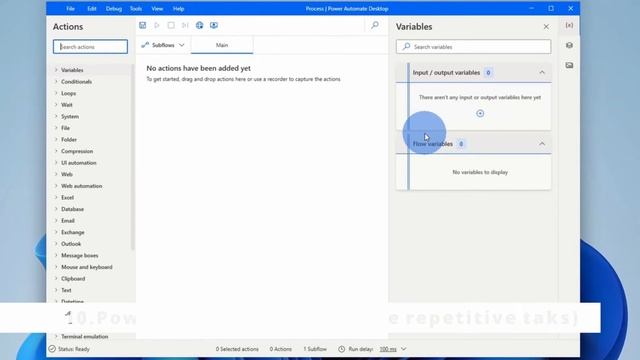Open the Subflows dropdown
The width and height of the screenshot is (640, 360).
tap(163, 45)
